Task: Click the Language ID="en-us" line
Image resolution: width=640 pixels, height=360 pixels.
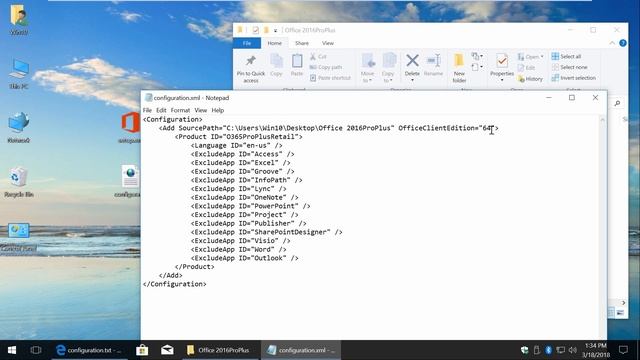Action: click(236, 145)
